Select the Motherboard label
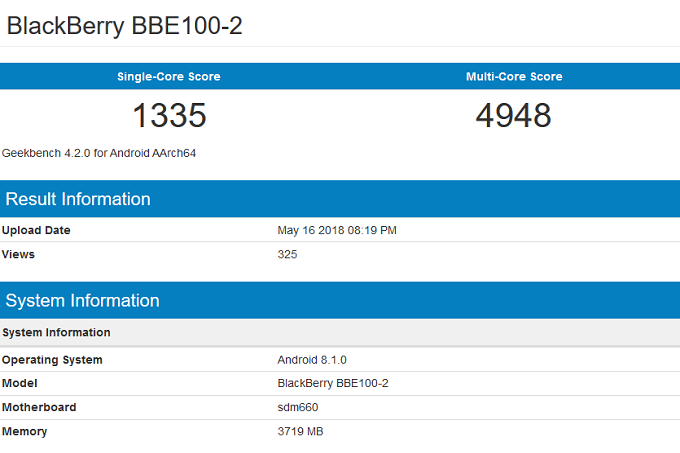Viewport: 680px width, 453px height. point(39,407)
